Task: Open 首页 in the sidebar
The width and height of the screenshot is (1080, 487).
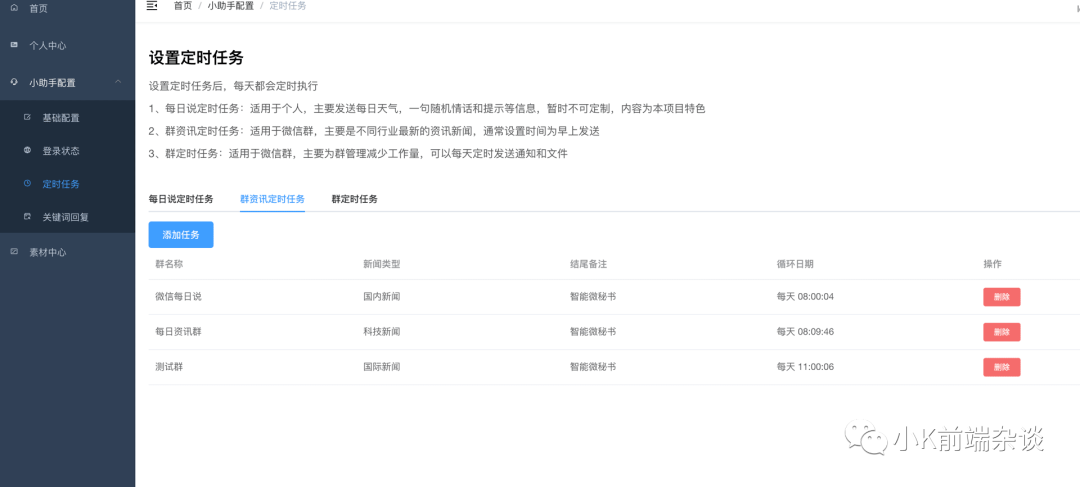Action: [x=39, y=8]
